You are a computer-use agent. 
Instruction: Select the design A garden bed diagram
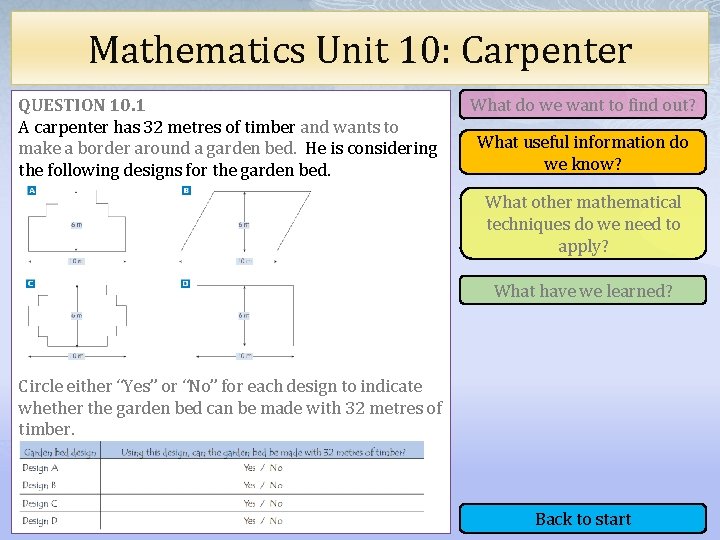[x=77, y=226]
